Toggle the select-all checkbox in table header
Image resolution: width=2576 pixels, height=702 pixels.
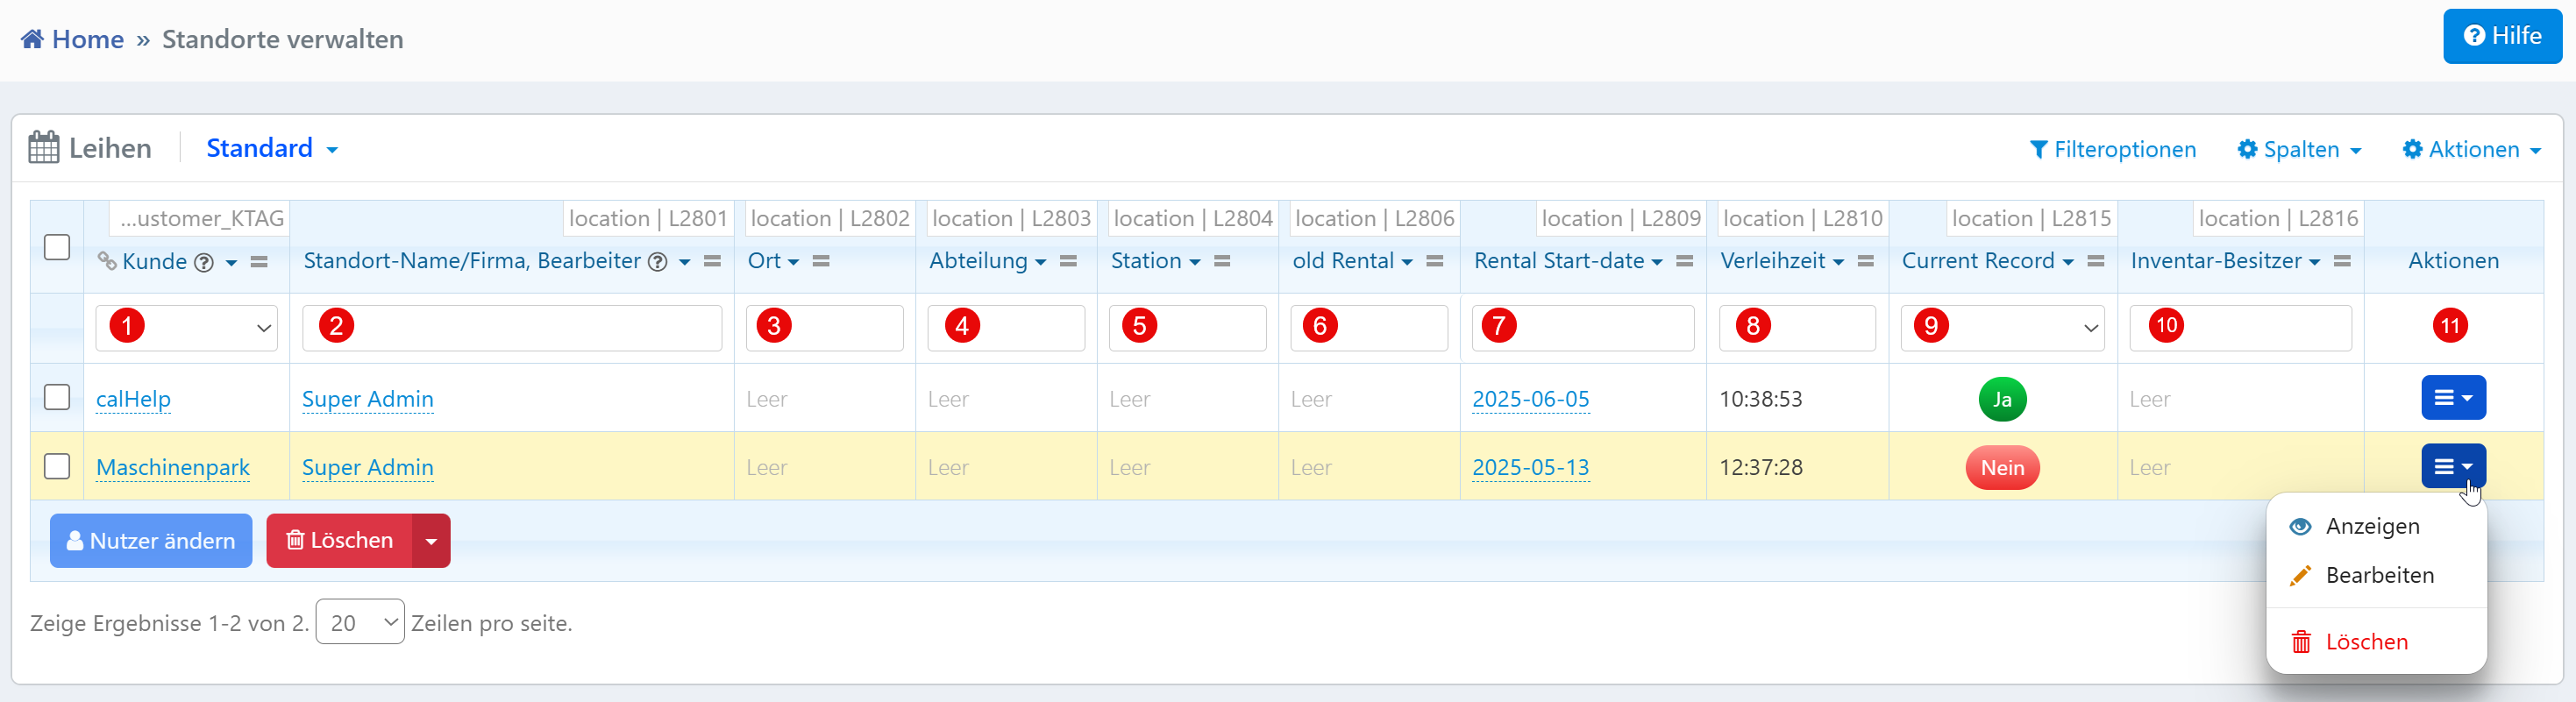pyautogui.click(x=57, y=247)
